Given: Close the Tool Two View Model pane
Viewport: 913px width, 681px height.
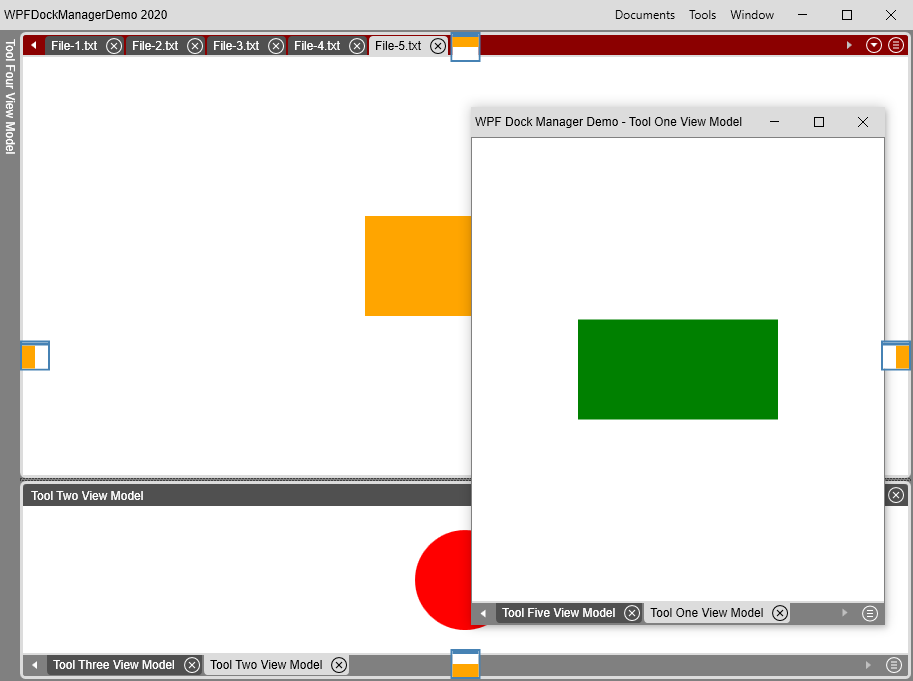Looking at the screenshot, I should pyautogui.click(x=896, y=495).
